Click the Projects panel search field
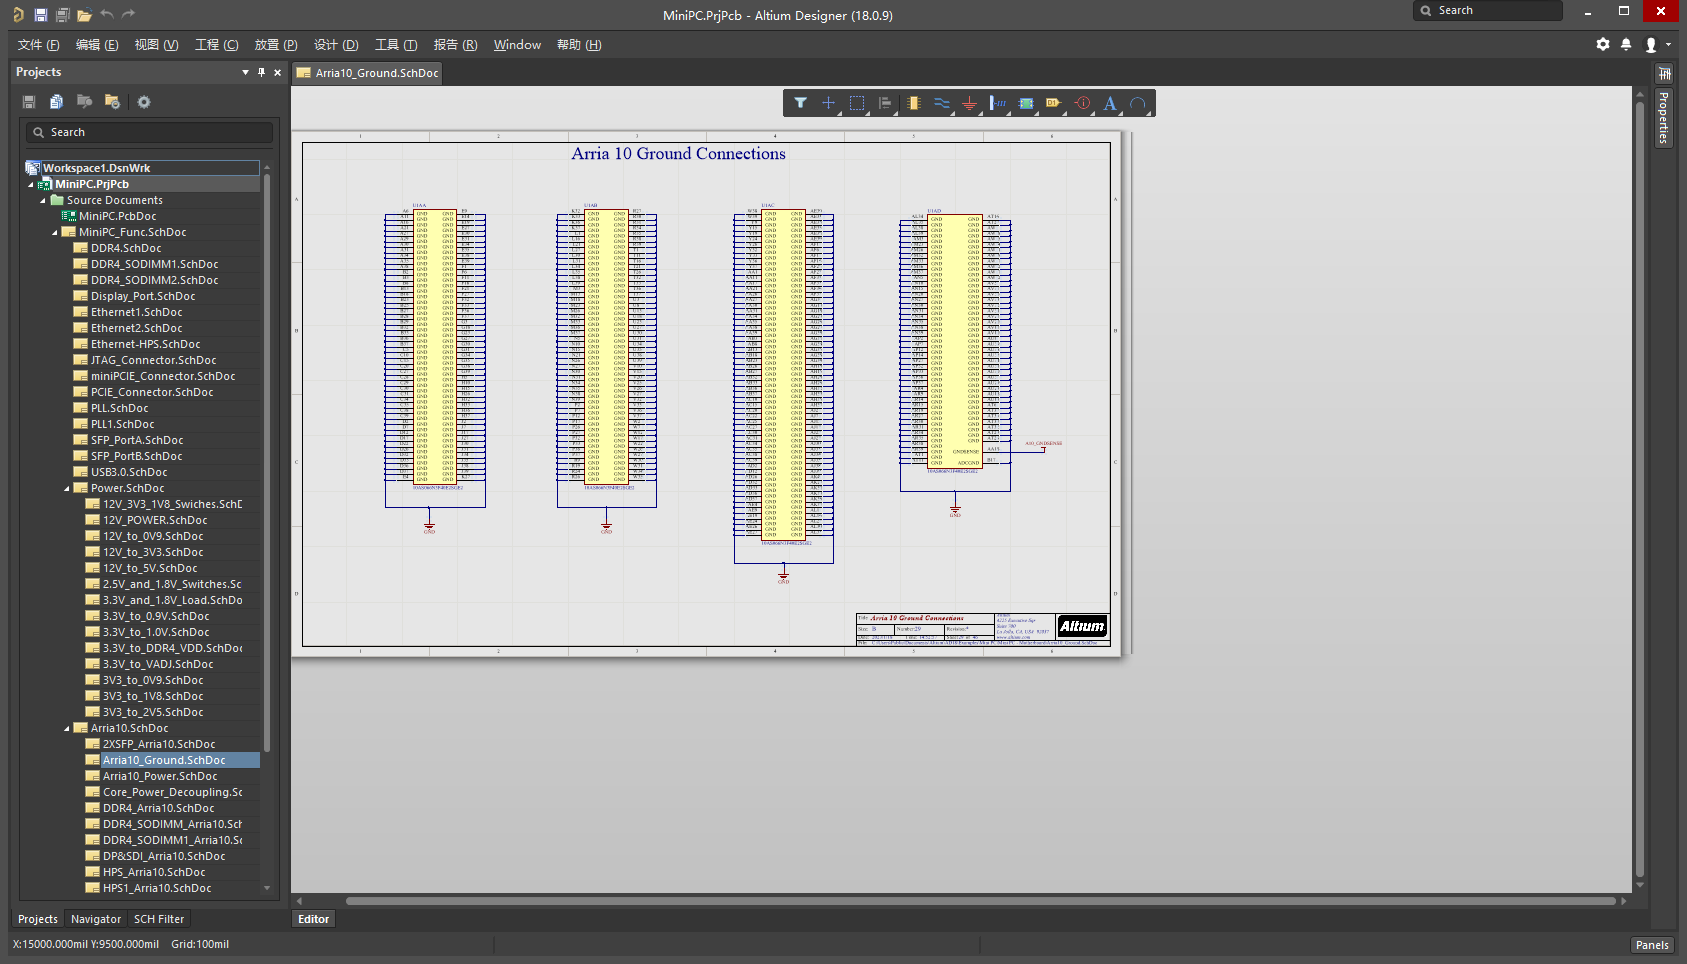The image size is (1687, 964). click(149, 132)
